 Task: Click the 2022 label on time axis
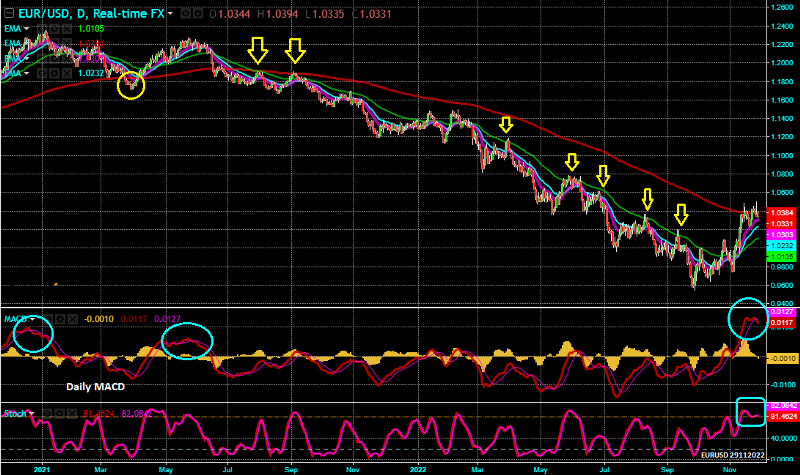418,469
